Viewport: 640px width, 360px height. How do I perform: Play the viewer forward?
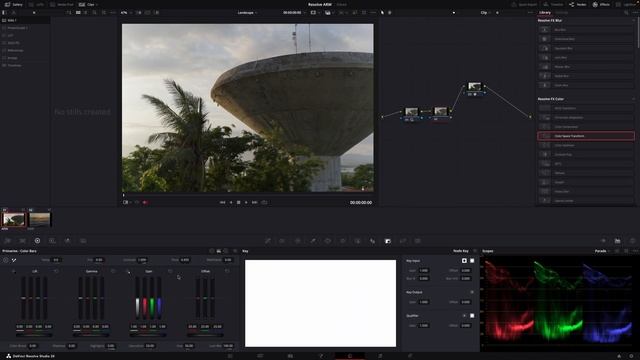(246, 202)
